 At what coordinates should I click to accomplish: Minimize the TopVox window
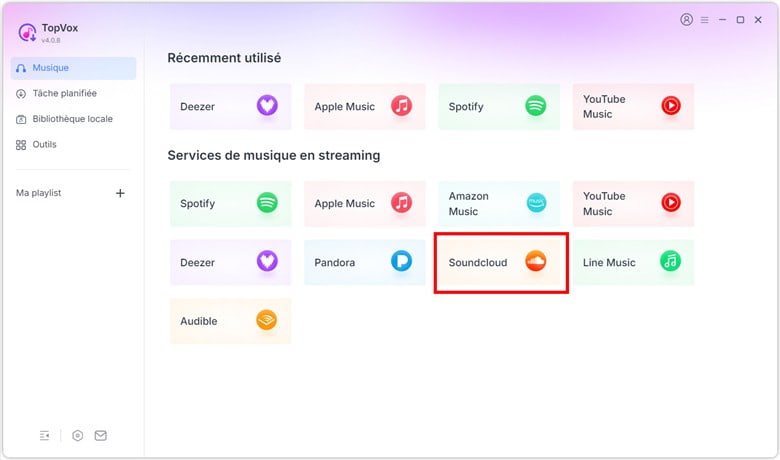[722, 20]
